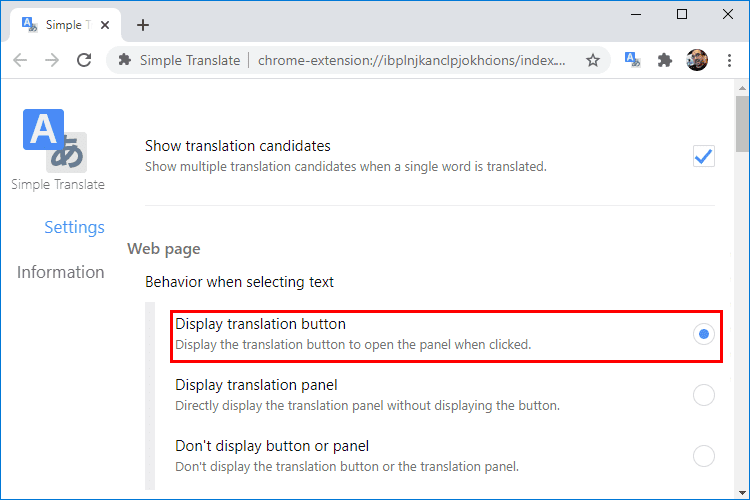Select the Display translation panel option
Screen dimensions: 750x500
coord(704,395)
